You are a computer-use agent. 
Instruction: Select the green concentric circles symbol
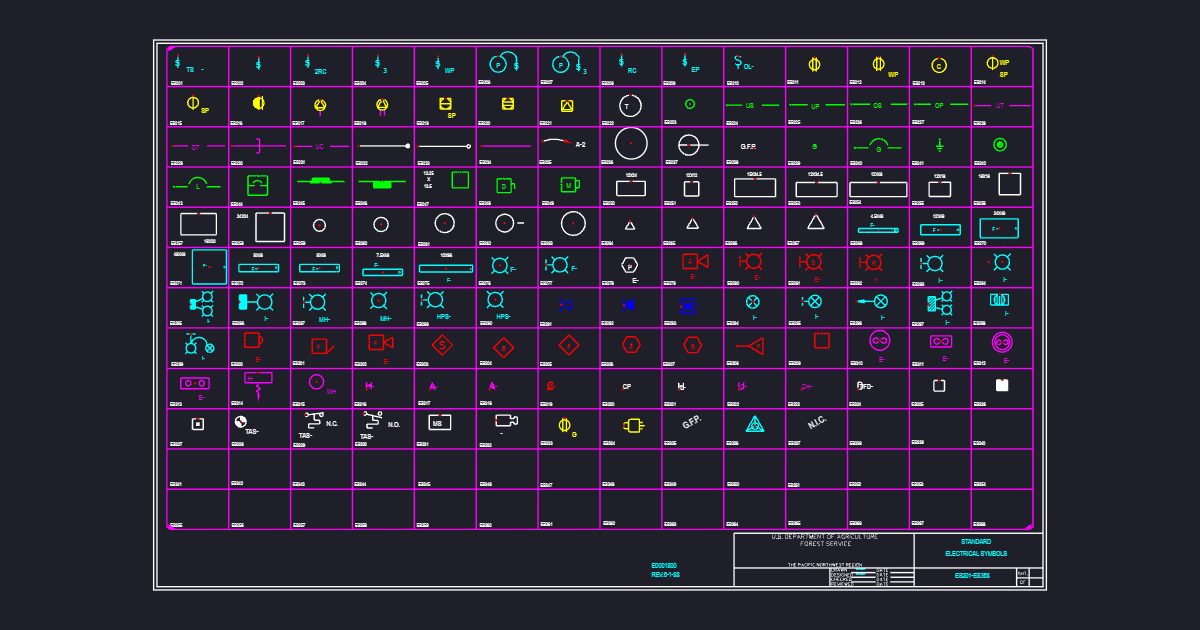(x=999, y=145)
